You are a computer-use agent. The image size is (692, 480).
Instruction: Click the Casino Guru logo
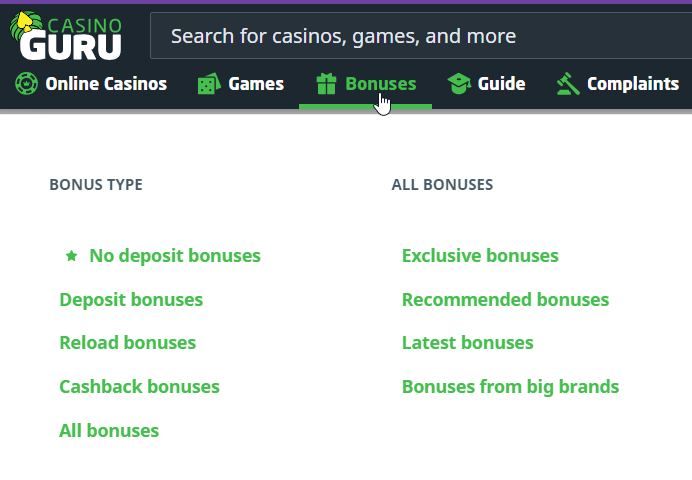pyautogui.click(x=68, y=36)
